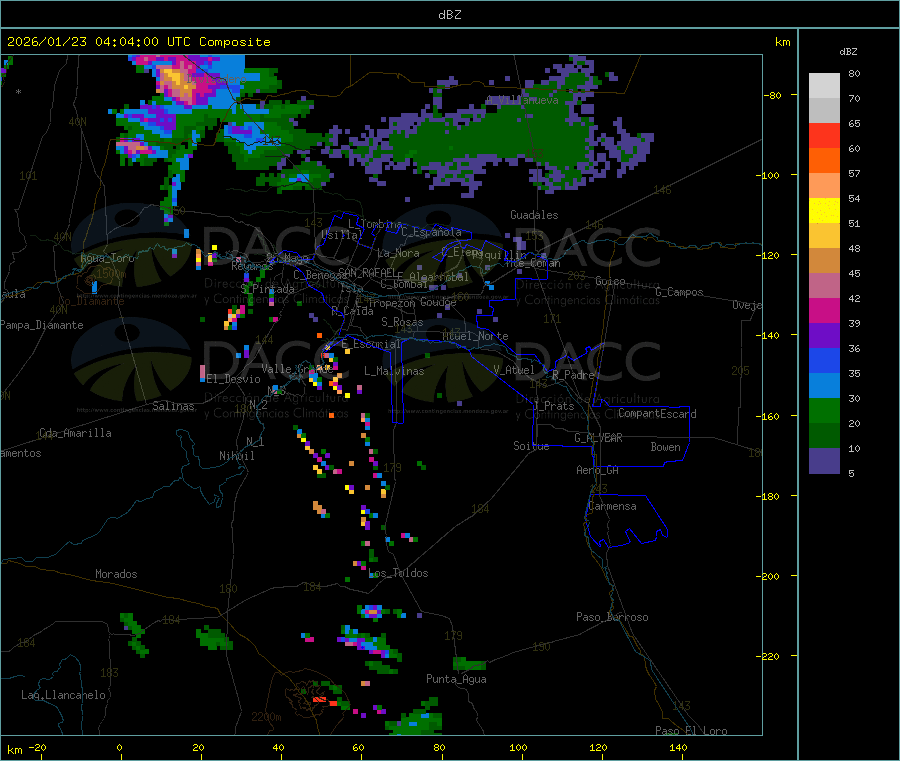Click the '-80' km tick on right axis
The image size is (900, 761).
pyautogui.click(x=773, y=95)
